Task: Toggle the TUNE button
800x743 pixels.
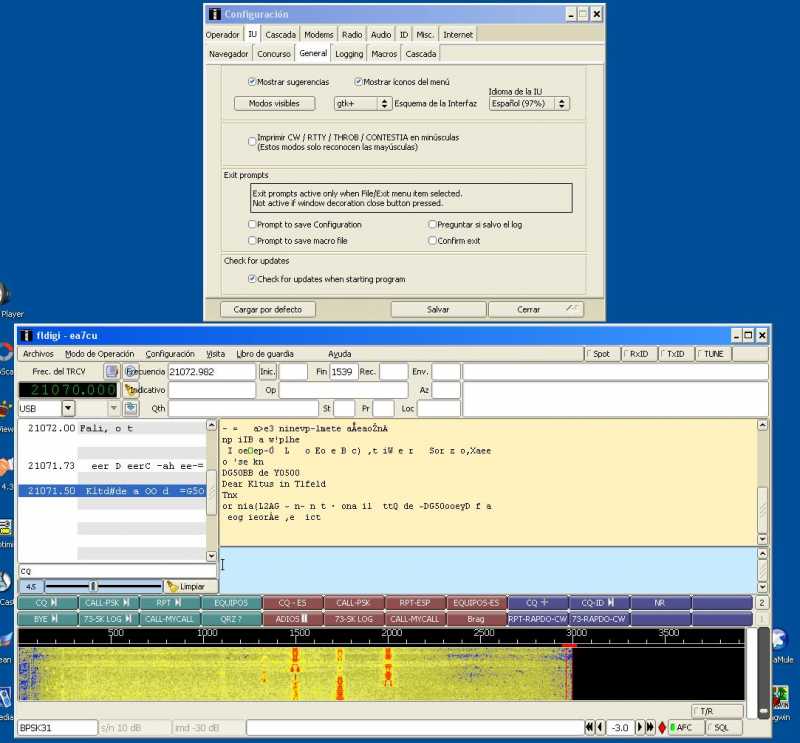Action: pos(713,354)
